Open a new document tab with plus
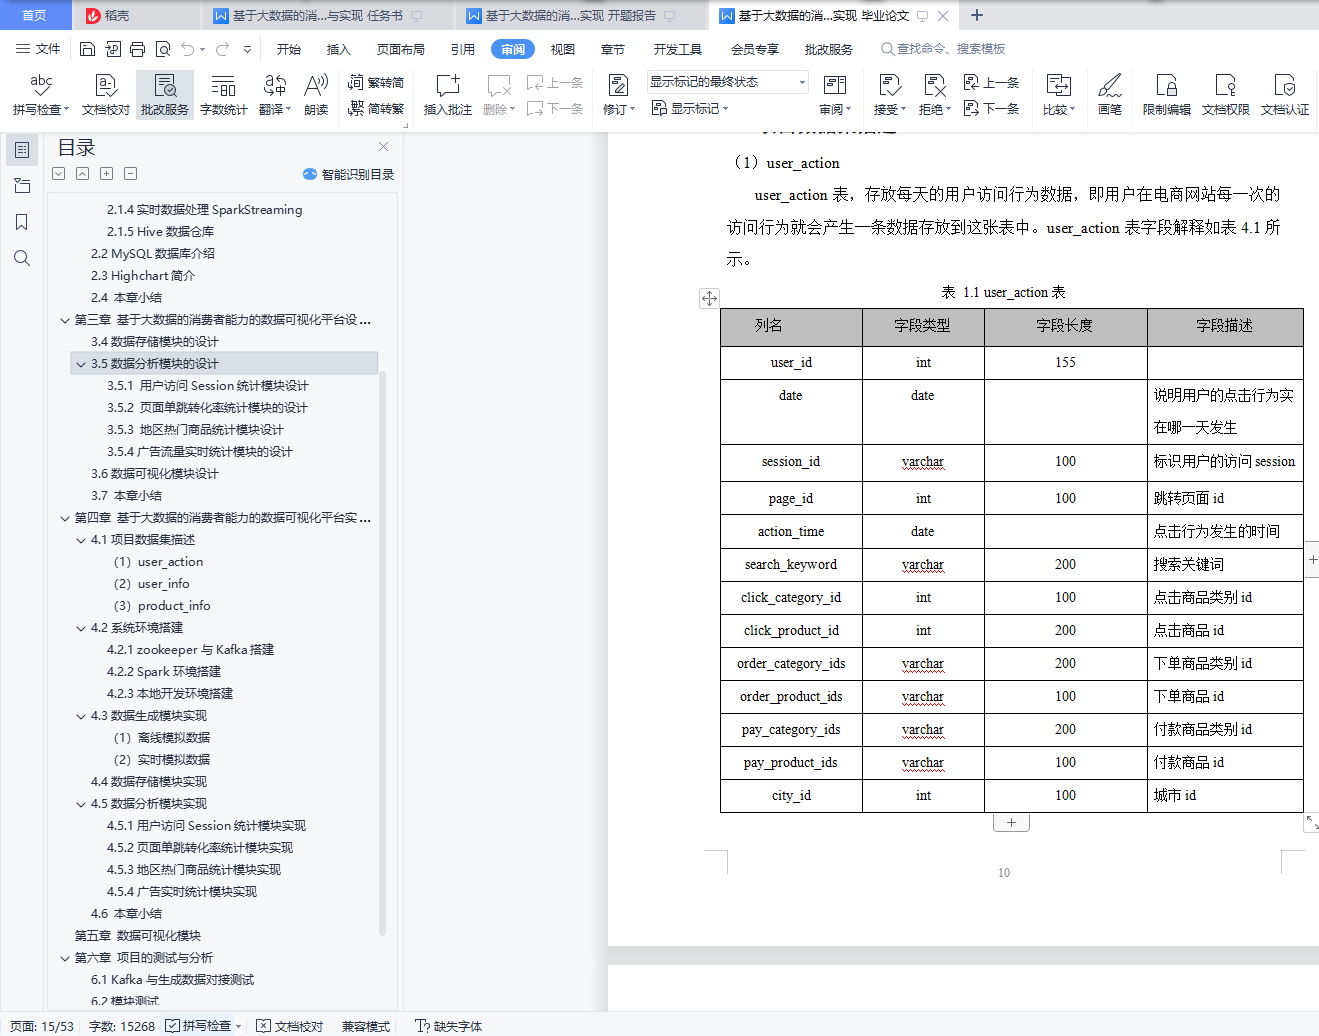Viewport: 1319px width, 1036px height. (977, 15)
